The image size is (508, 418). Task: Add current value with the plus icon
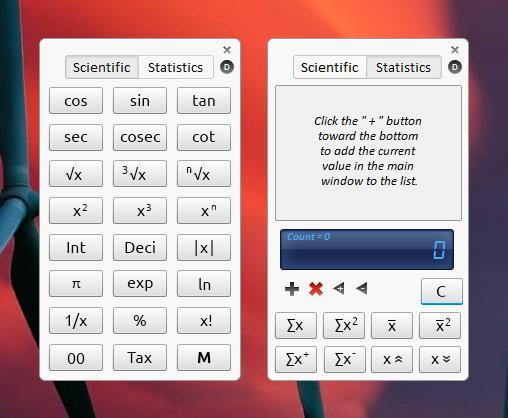pyautogui.click(x=292, y=289)
